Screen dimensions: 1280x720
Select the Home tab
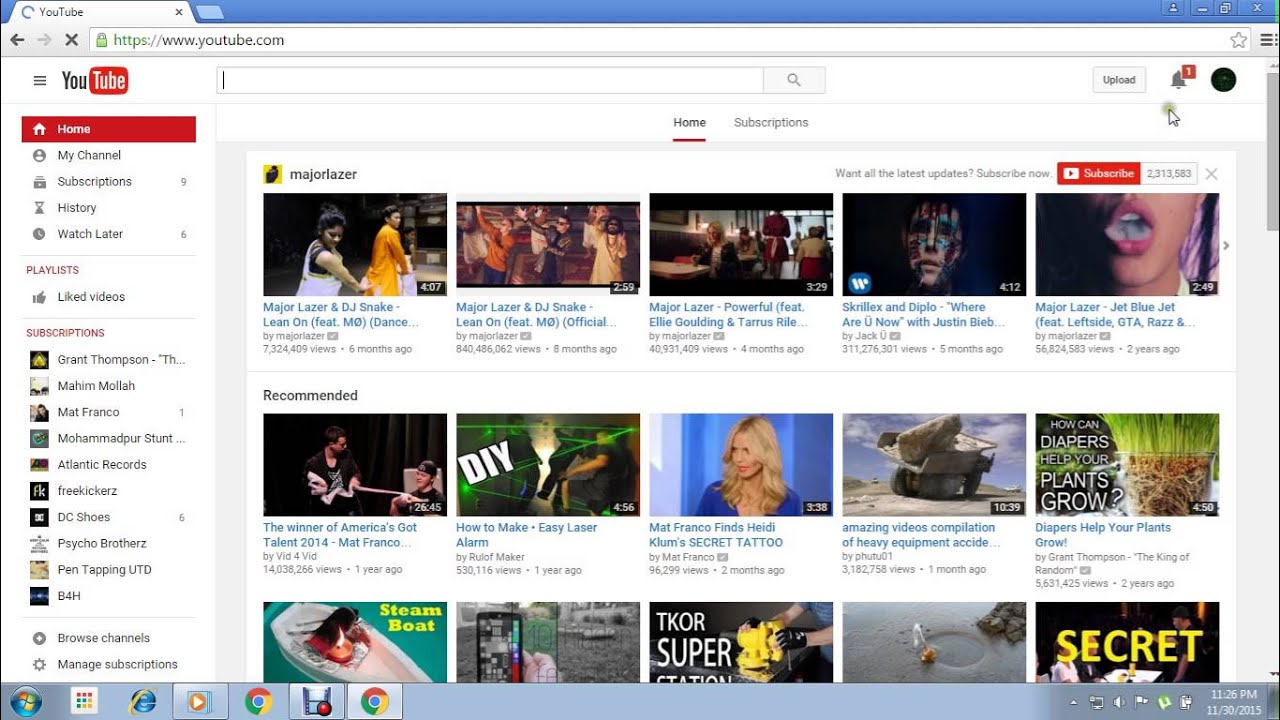pyautogui.click(x=689, y=123)
